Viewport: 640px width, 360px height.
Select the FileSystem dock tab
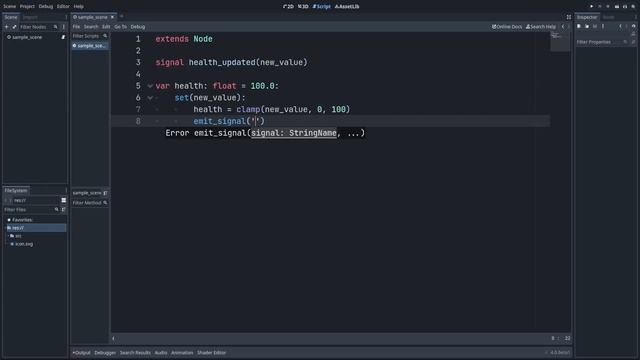tap(16, 191)
